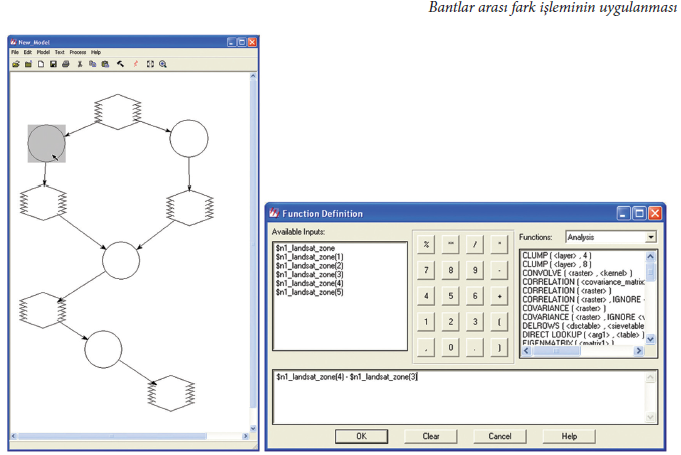The image size is (681, 455).
Task: Open the Functions category dropdown
Action: coord(650,237)
